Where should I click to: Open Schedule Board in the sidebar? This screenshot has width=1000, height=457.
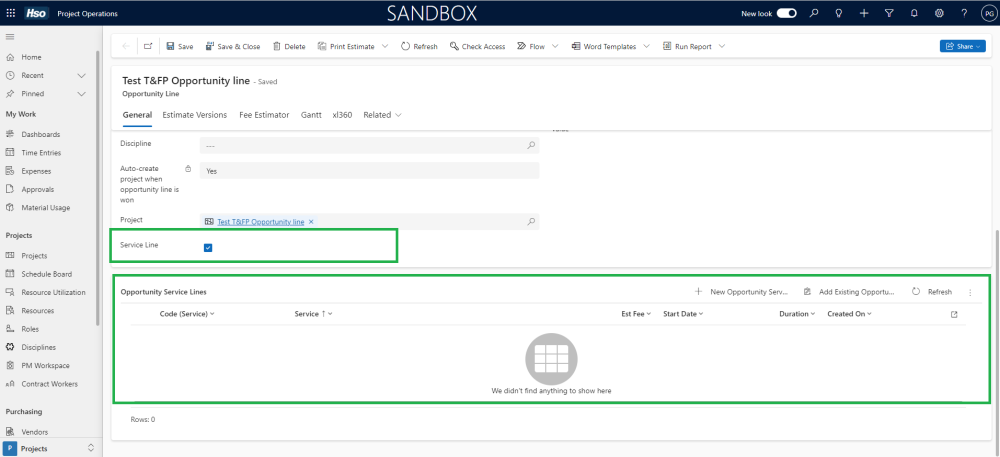point(47,274)
